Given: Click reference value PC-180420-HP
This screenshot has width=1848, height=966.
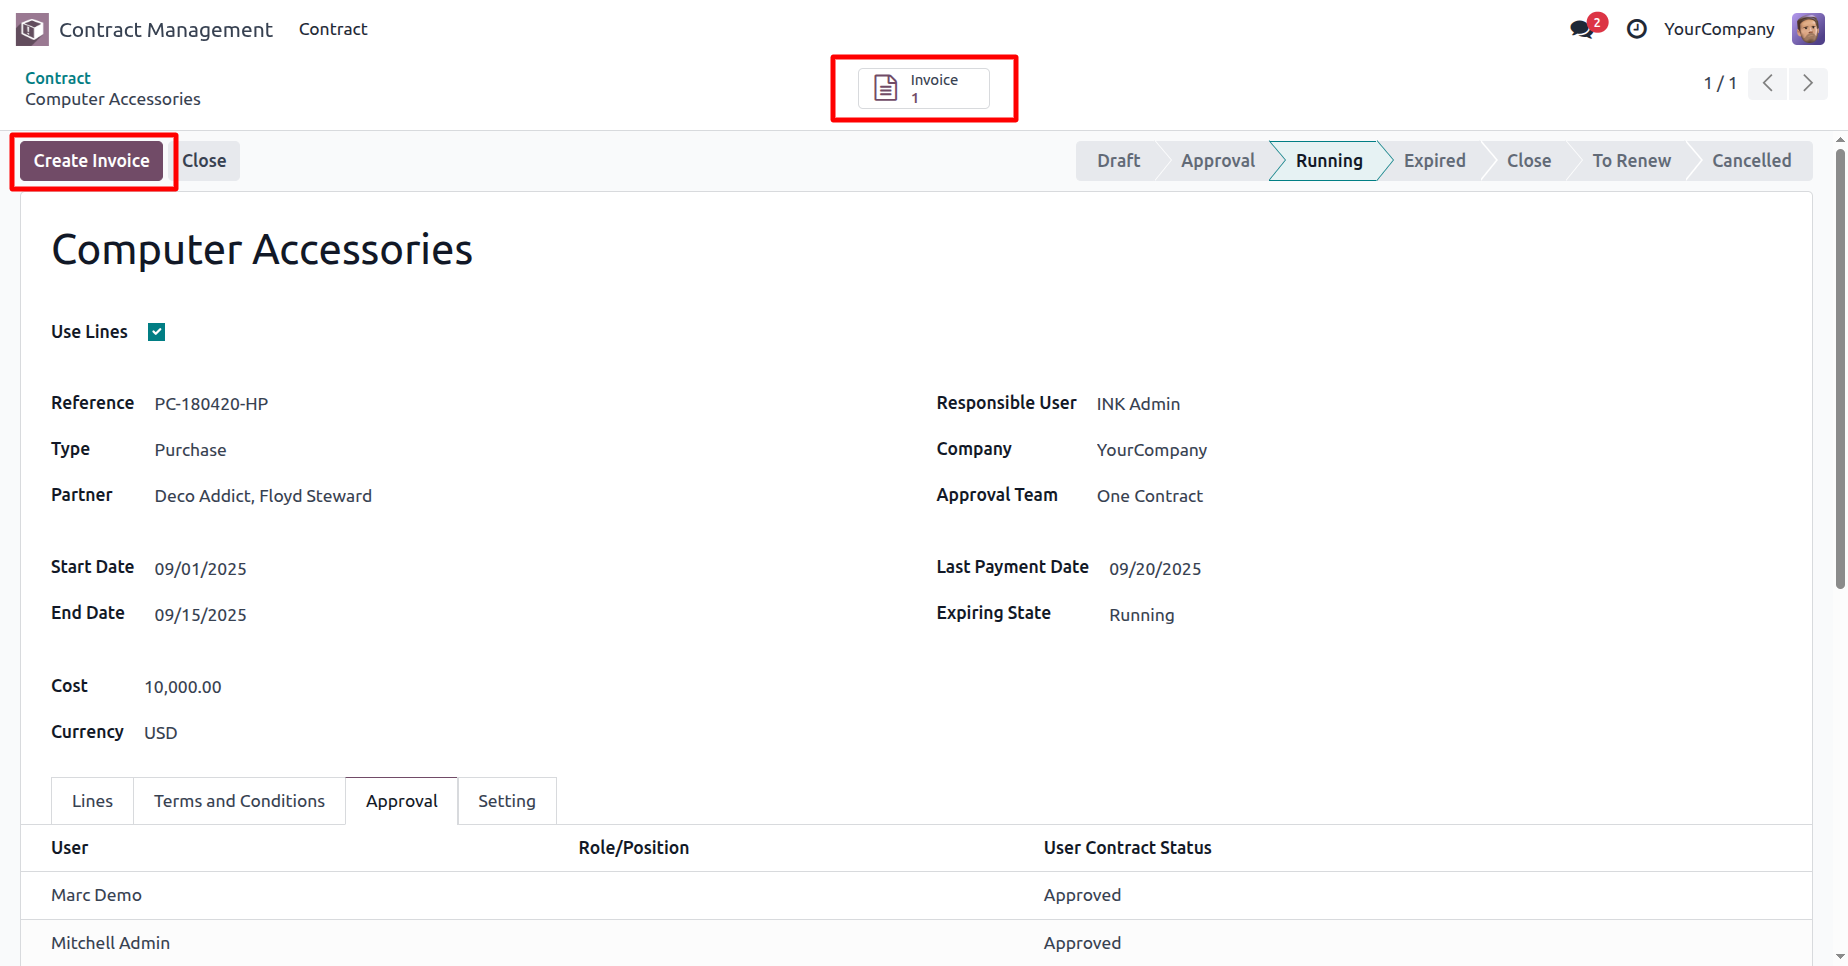Looking at the screenshot, I should 211,404.
